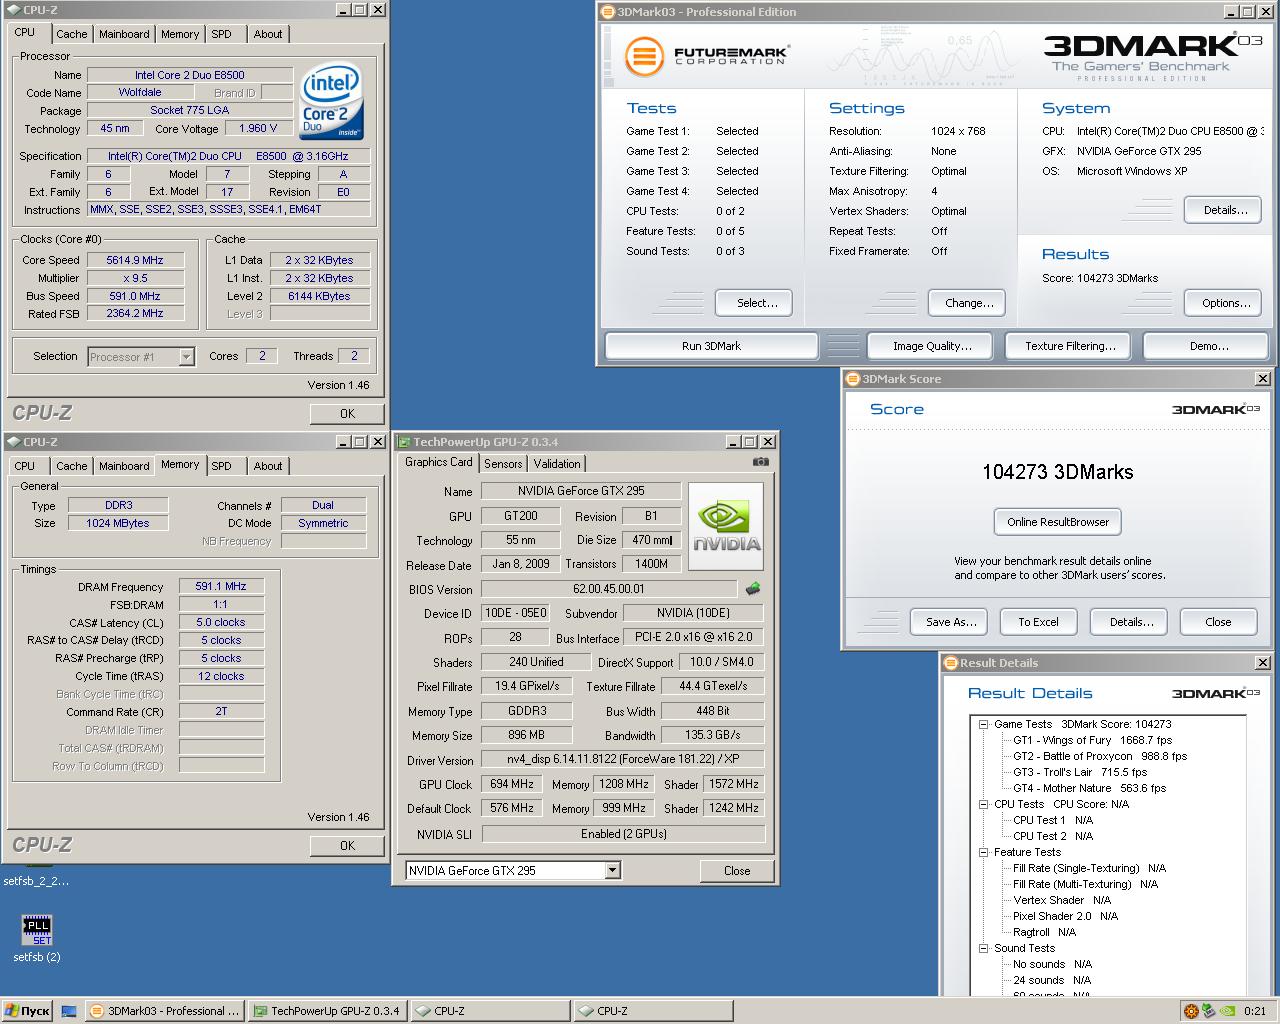Click the Core Speed value 5614.9 MHz
This screenshot has height=1024, width=1280.
pos(135,260)
